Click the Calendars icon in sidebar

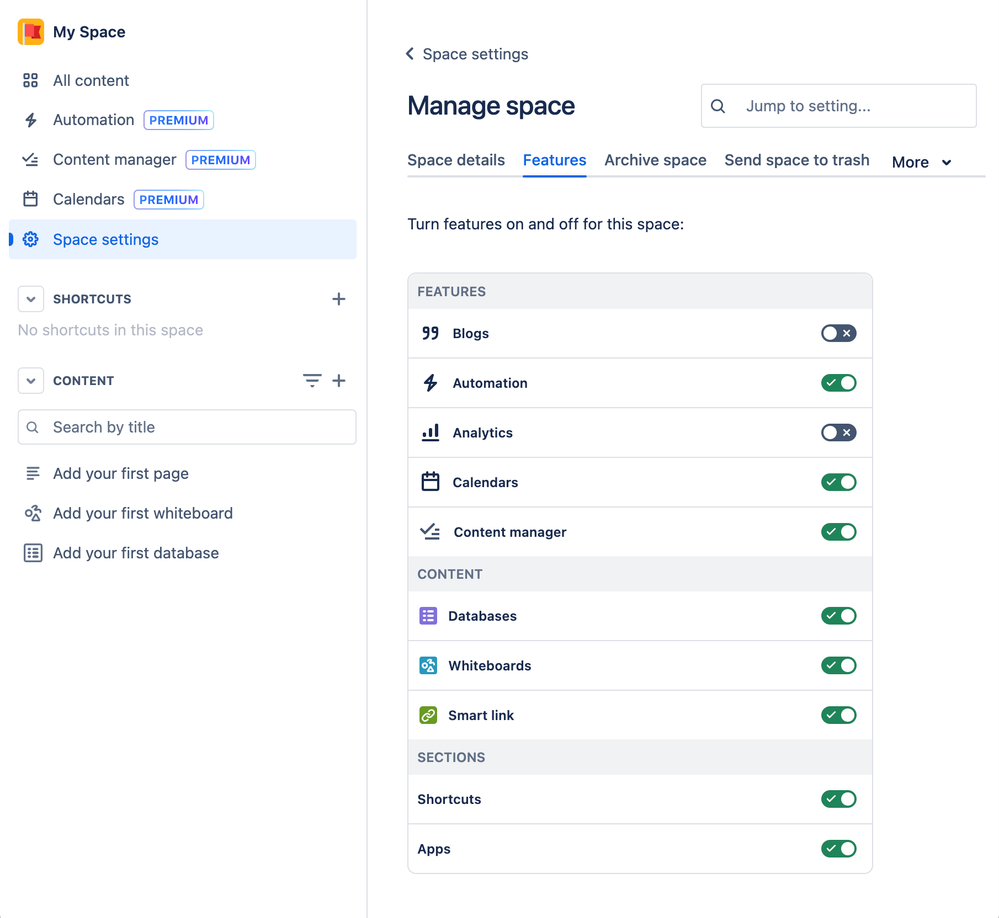pos(31,199)
